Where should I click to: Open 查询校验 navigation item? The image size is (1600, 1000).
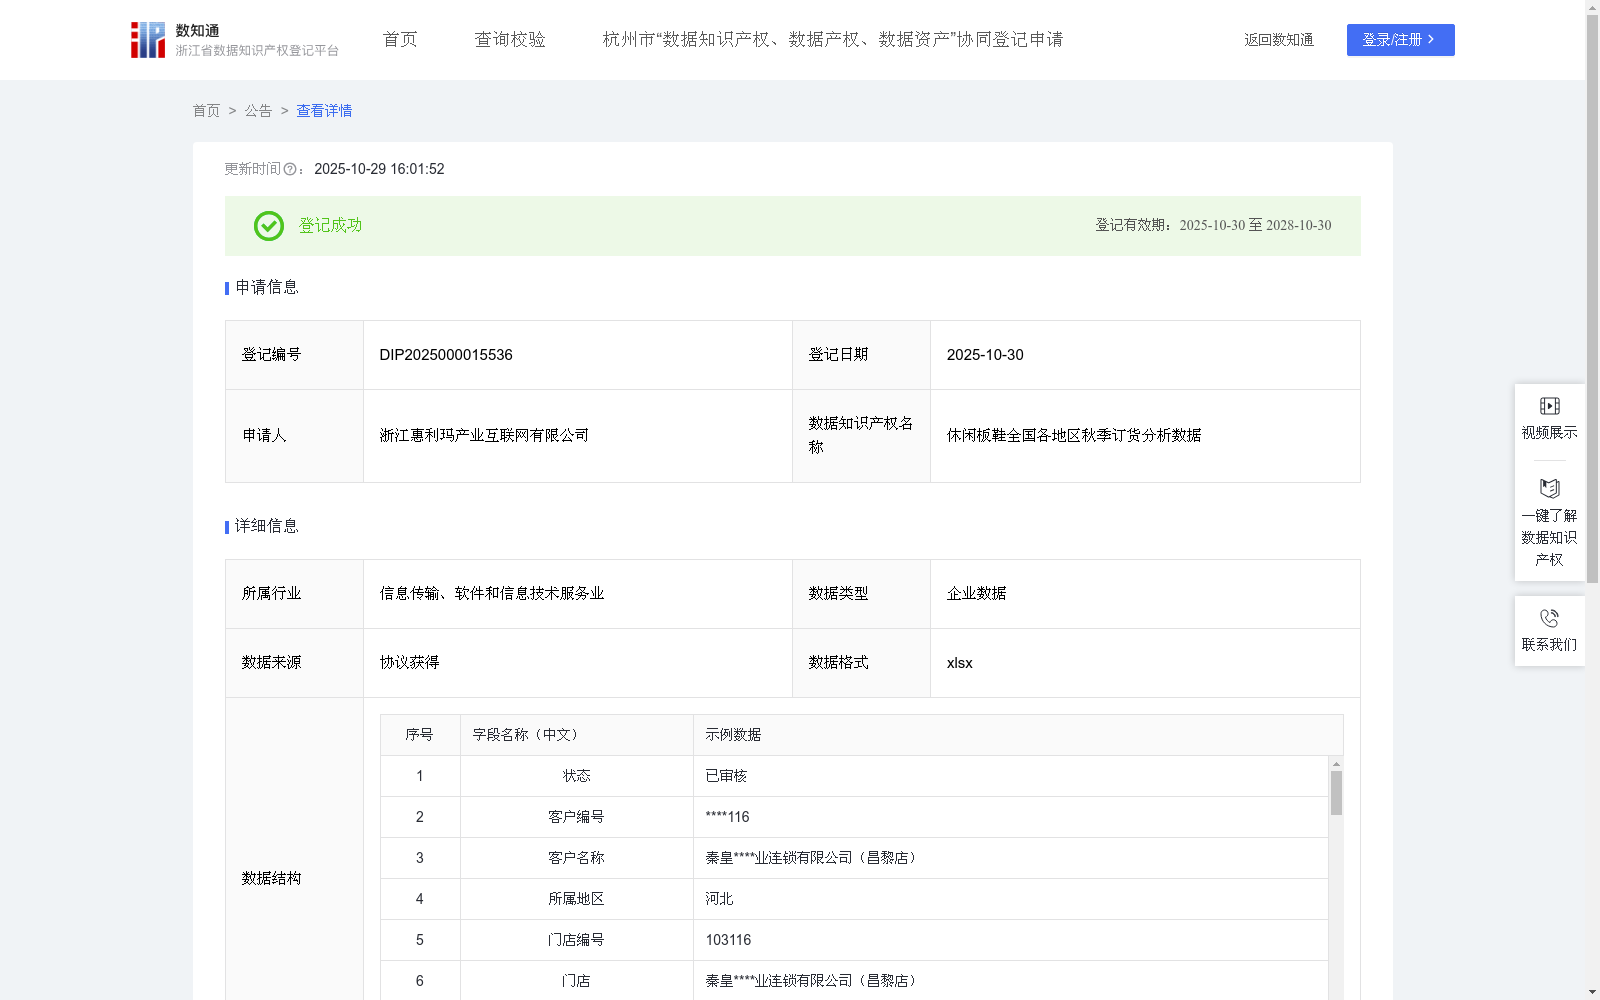point(510,40)
